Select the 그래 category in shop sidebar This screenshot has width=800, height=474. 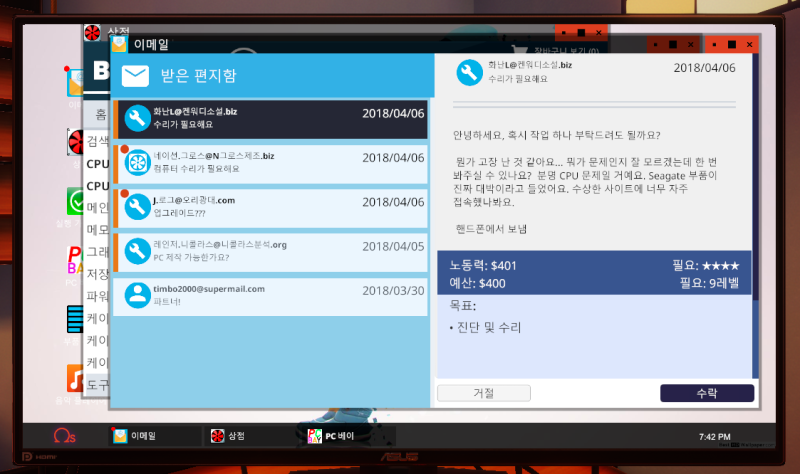(97, 252)
